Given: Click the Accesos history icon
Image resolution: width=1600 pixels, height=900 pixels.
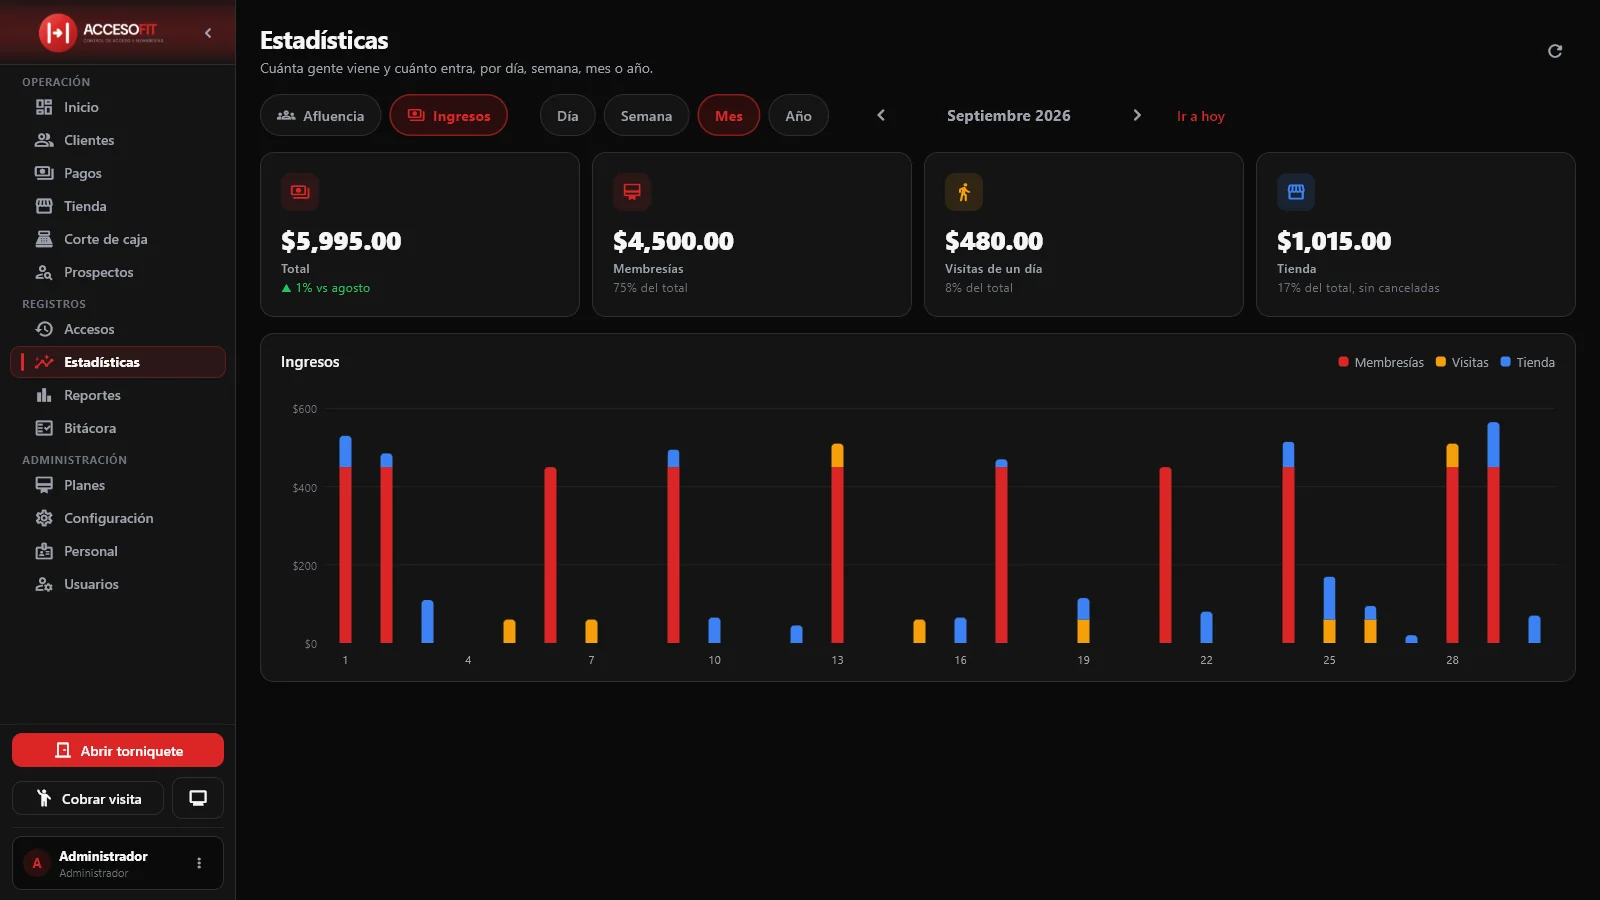Looking at the screenshot, I should [x=44, y=329].
